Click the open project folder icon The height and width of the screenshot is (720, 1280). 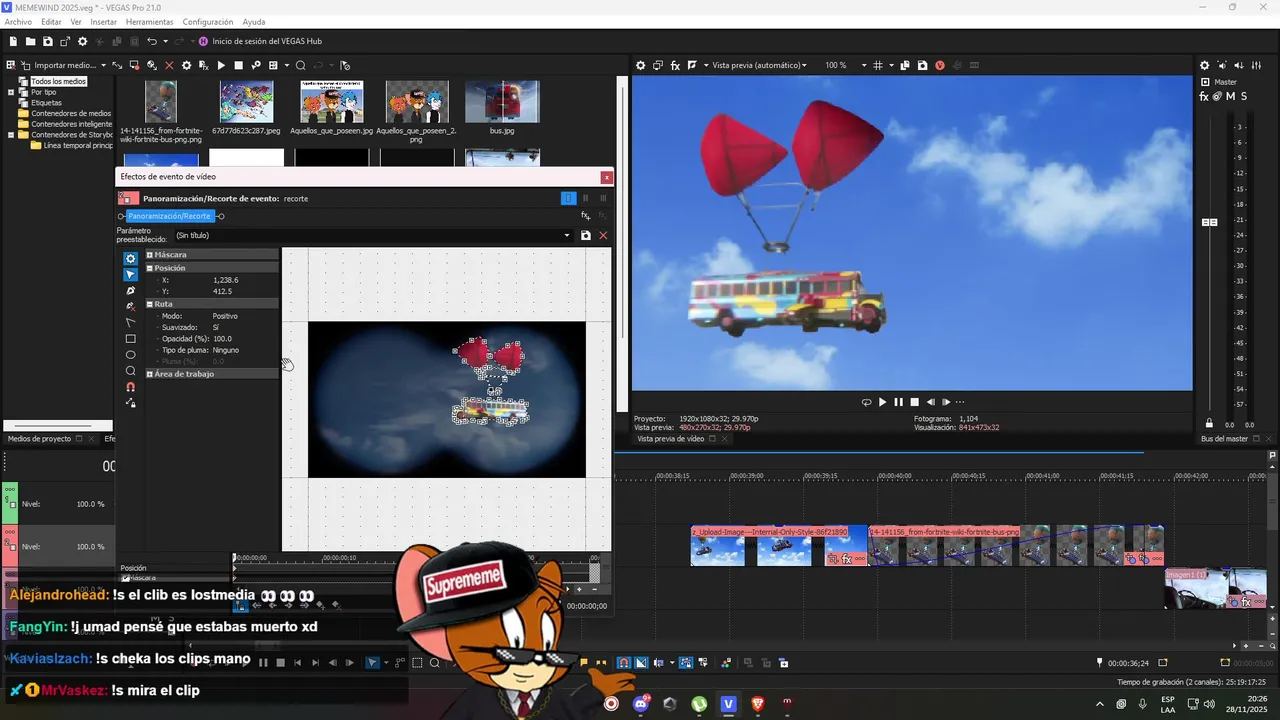pos(31,41)
